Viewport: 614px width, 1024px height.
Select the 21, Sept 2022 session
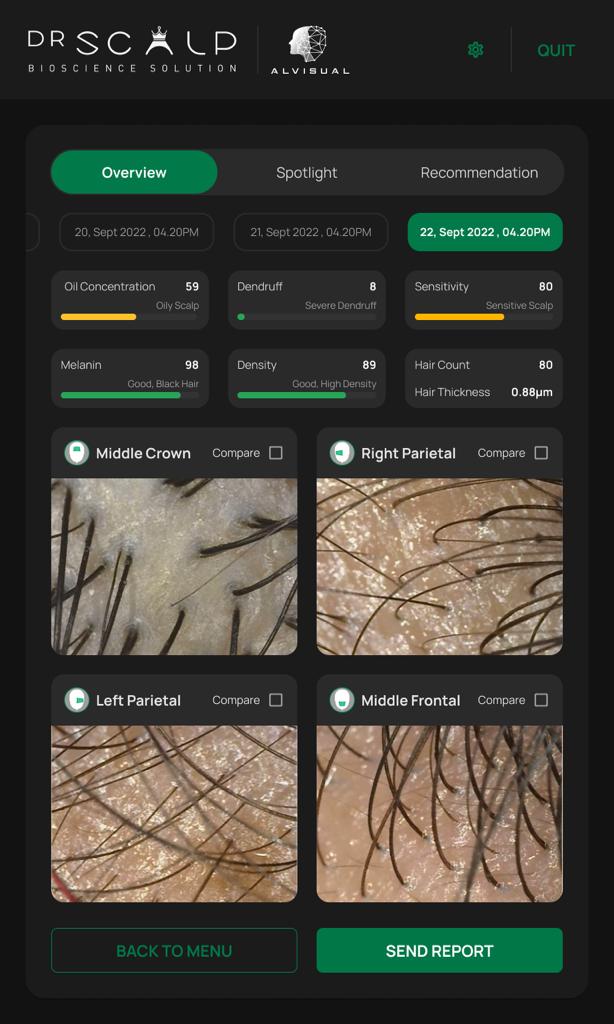tap(311, 232)
